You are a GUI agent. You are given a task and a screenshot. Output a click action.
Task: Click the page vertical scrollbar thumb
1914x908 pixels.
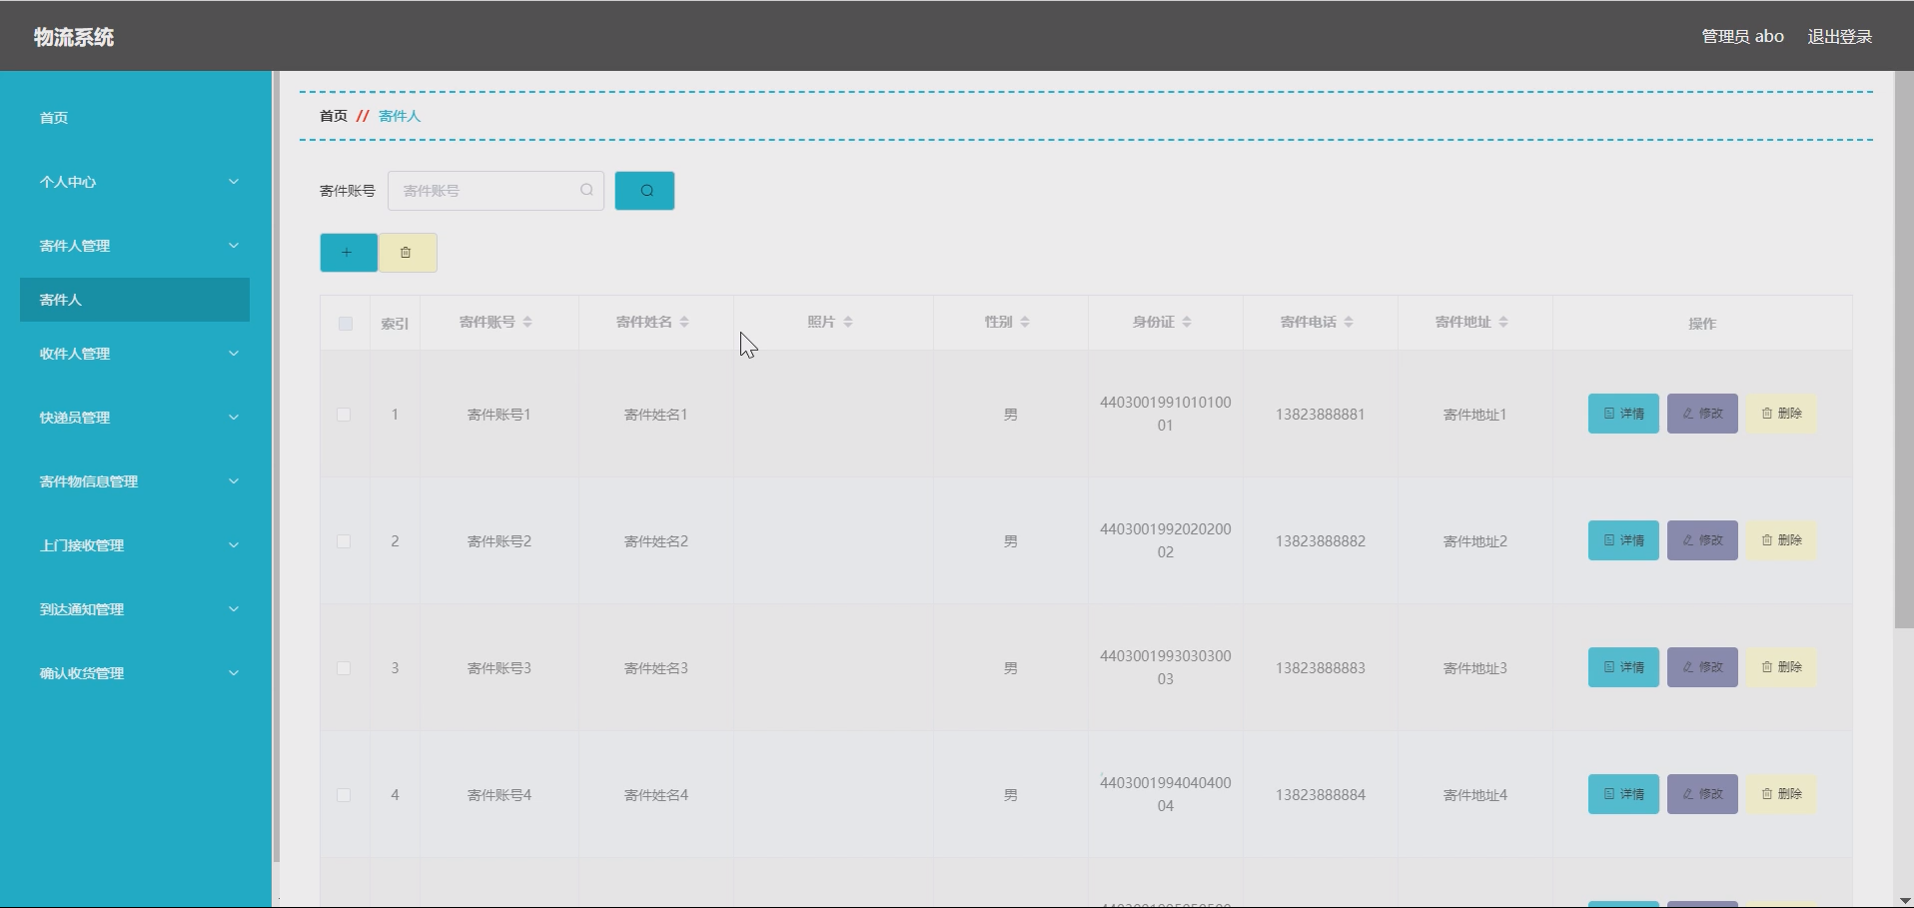click(1904, 350)
